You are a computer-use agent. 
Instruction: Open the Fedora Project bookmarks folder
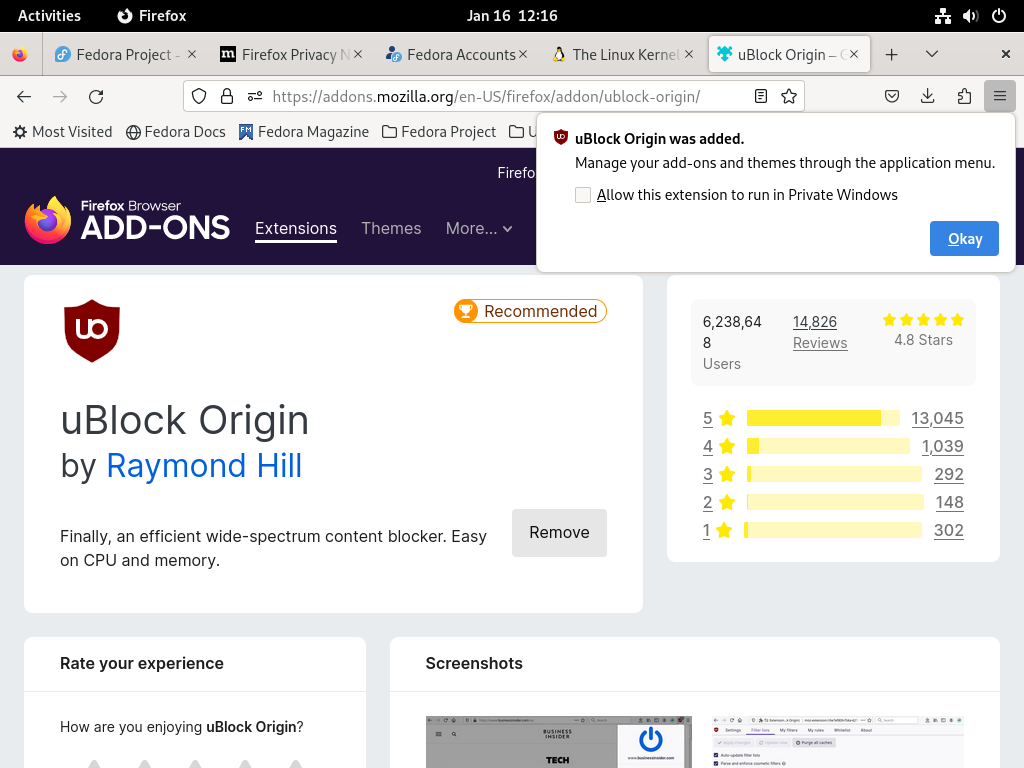439,132
